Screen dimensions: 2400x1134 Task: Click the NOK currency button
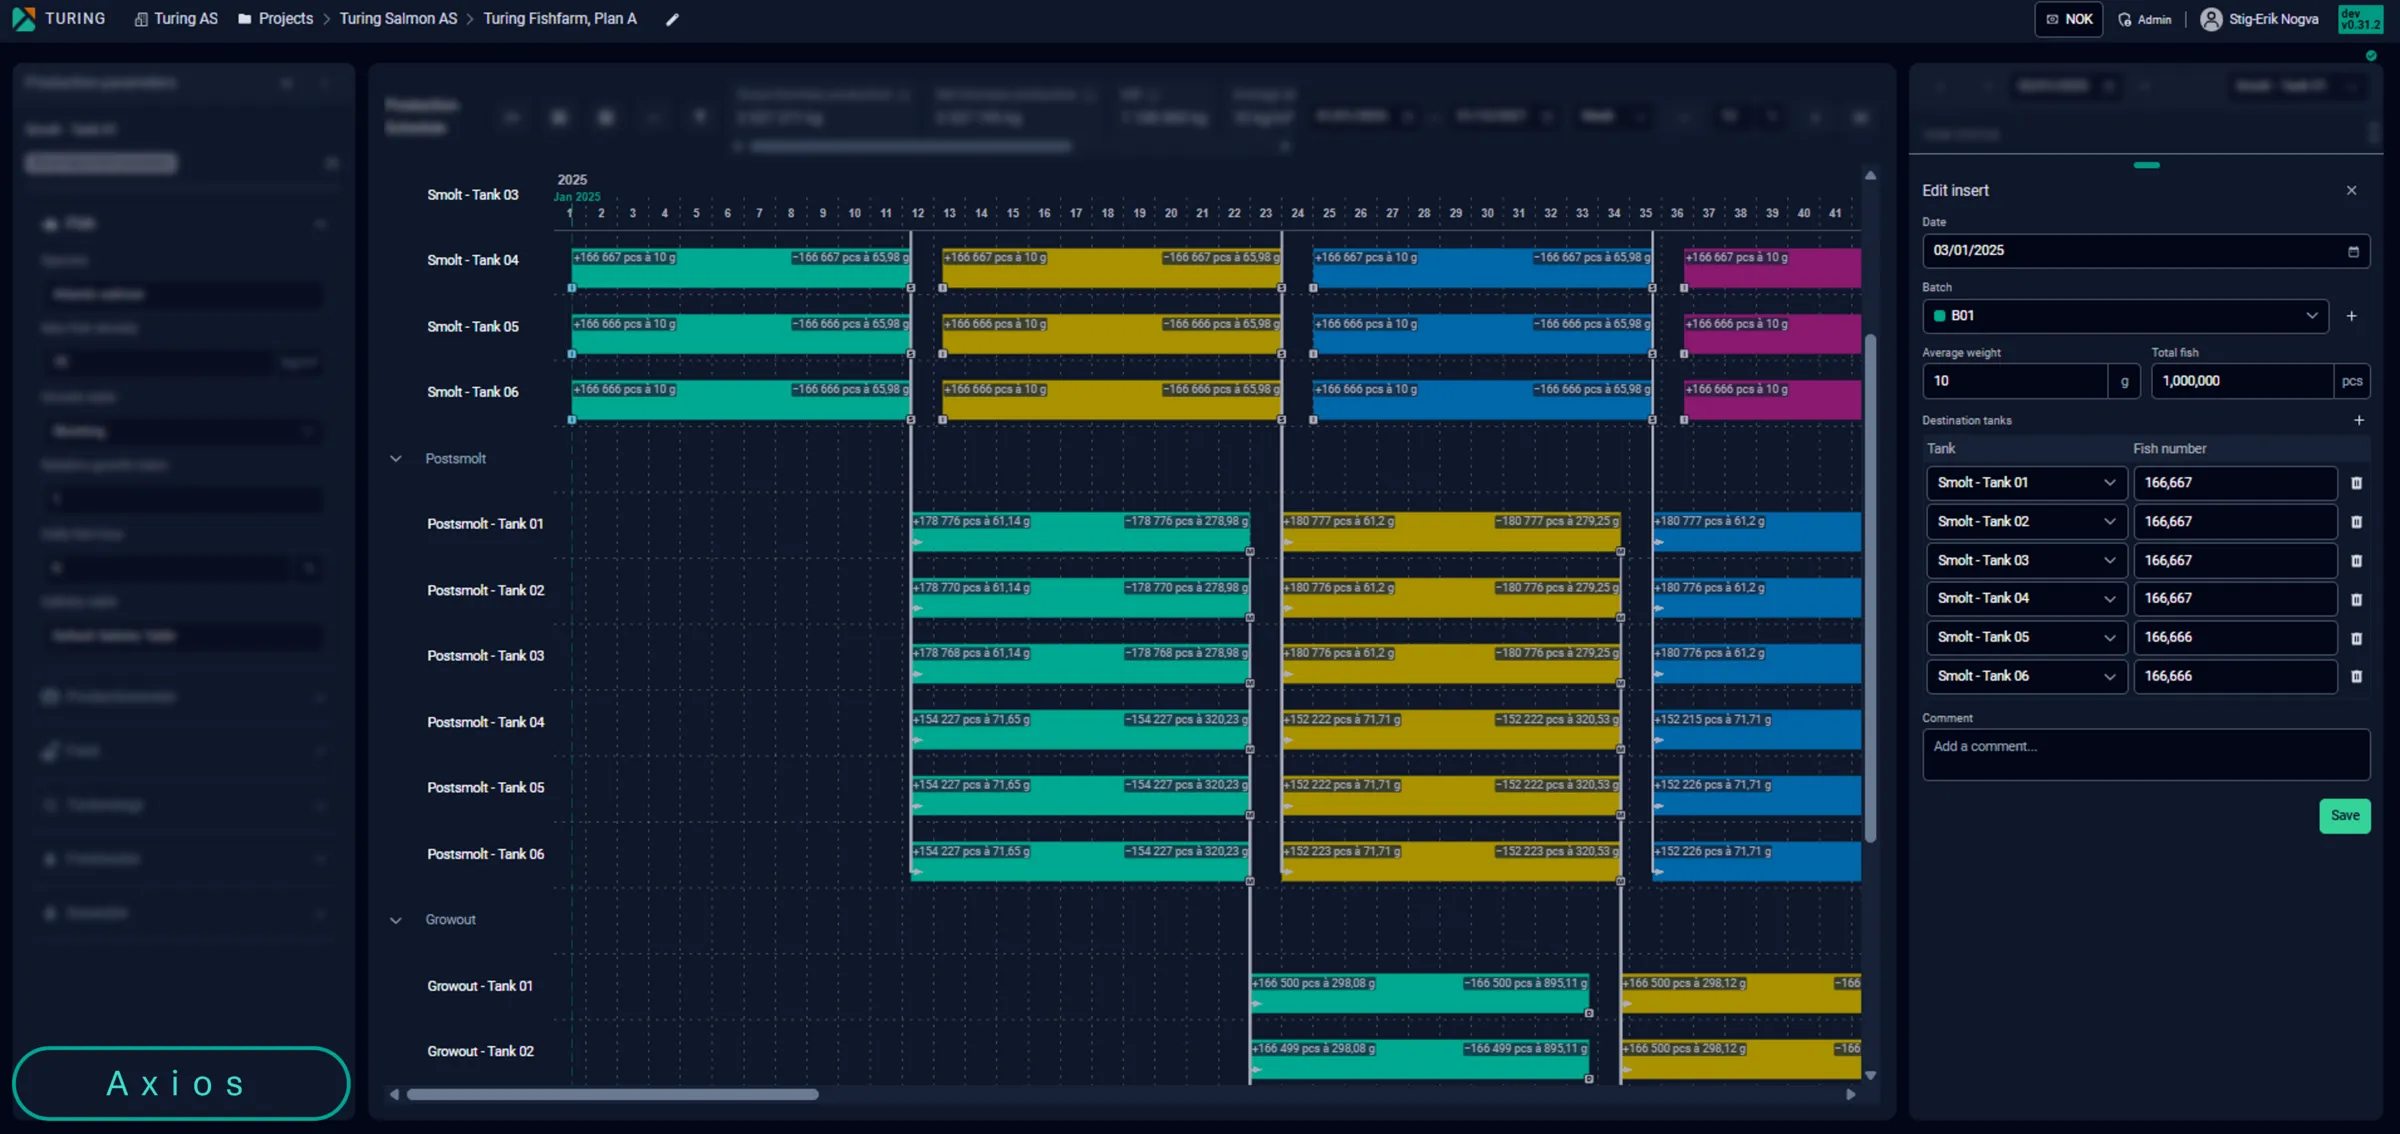click(x=2068, y=19)
